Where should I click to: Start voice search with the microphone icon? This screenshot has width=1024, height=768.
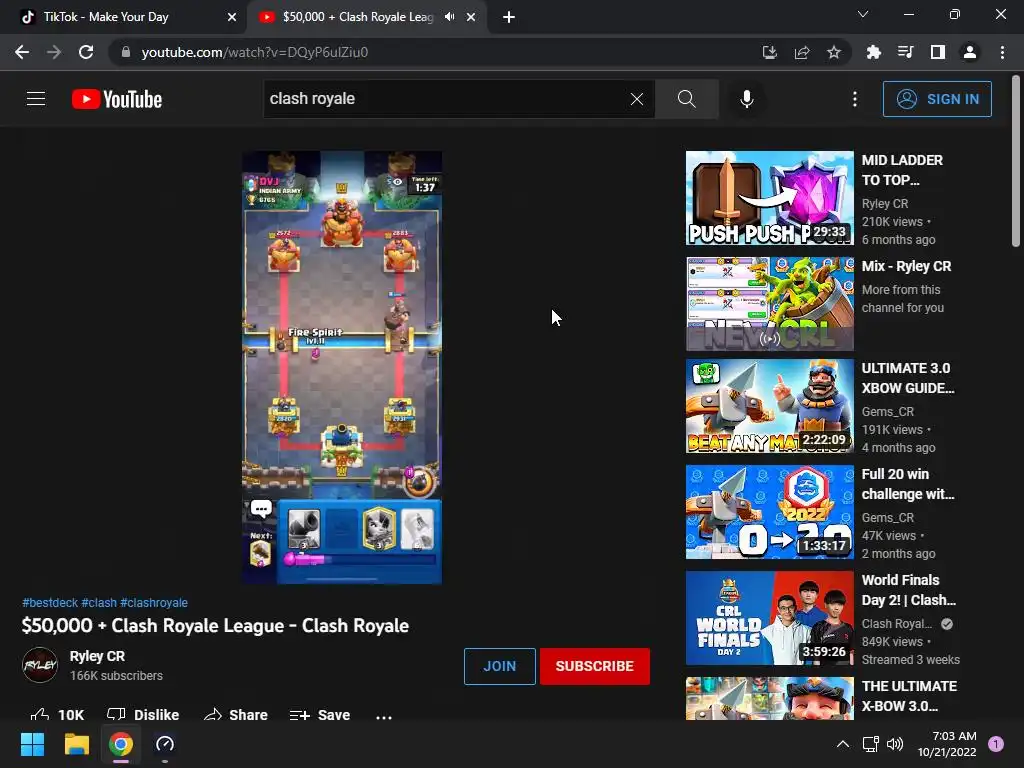click(x=747, y=99)
